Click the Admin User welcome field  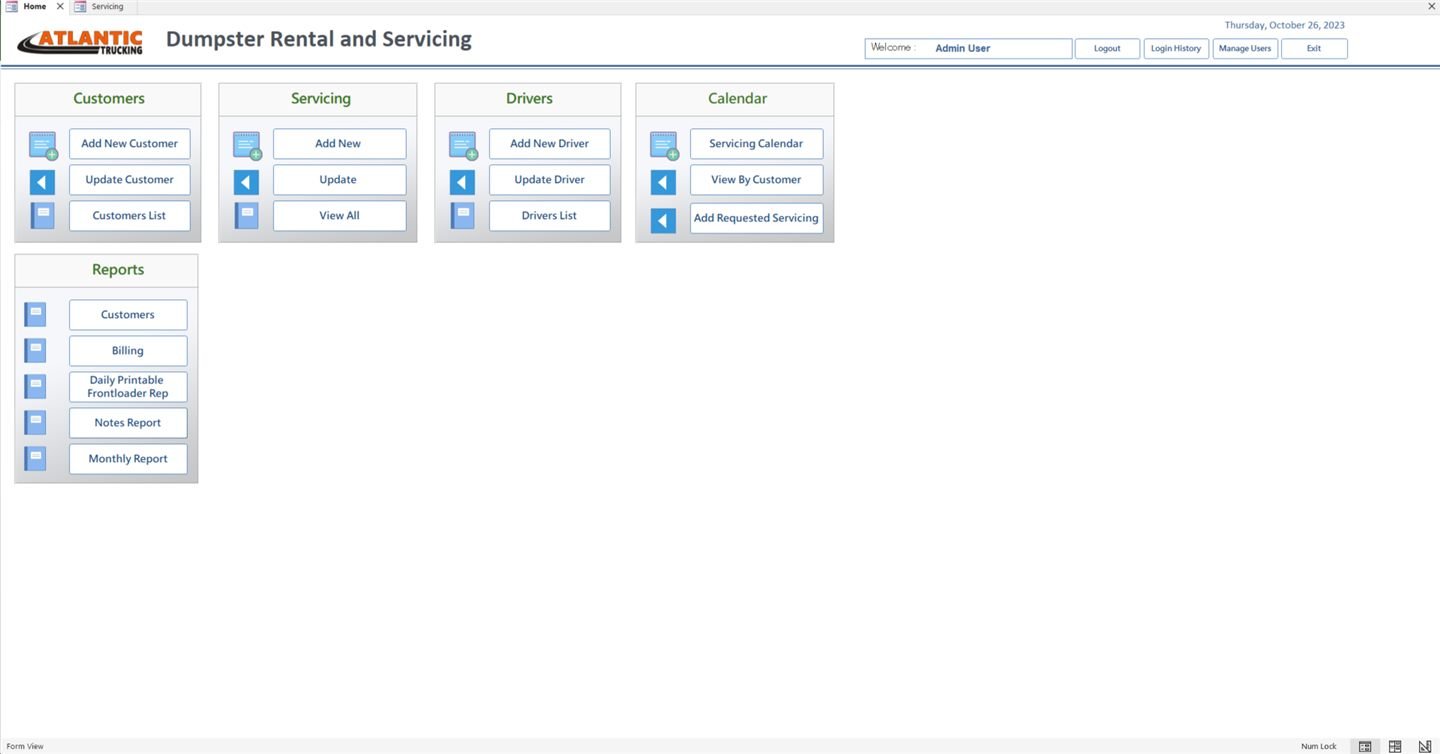pos(968,48)
